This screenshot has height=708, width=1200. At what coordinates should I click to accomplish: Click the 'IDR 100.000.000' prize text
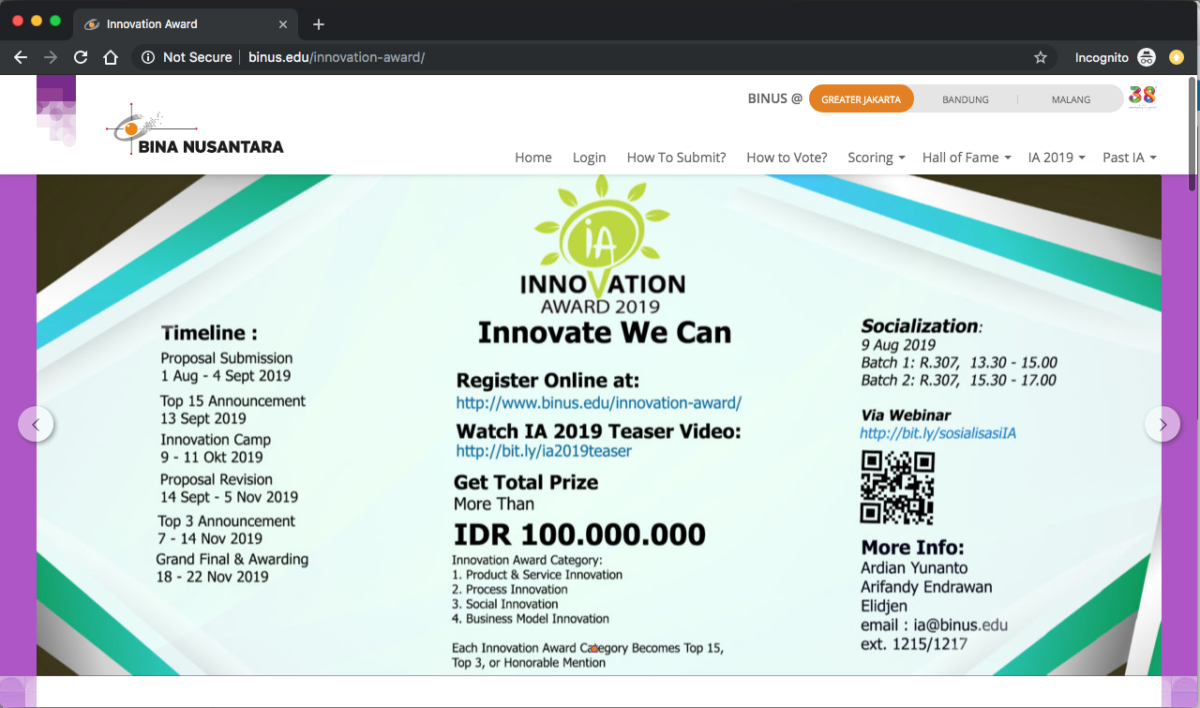click(579, 534)
